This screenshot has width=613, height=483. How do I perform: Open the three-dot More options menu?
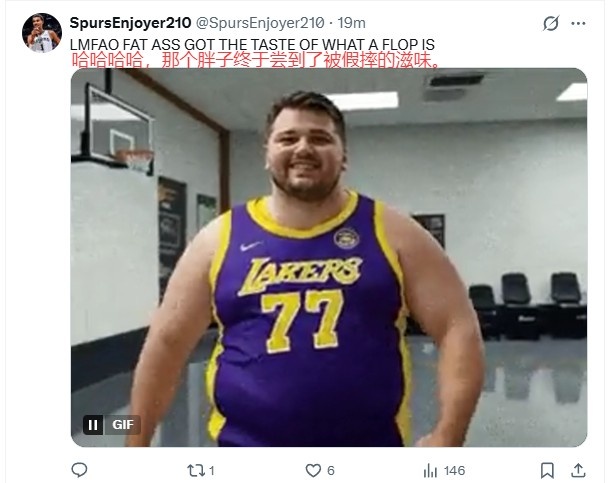(583, 23)
